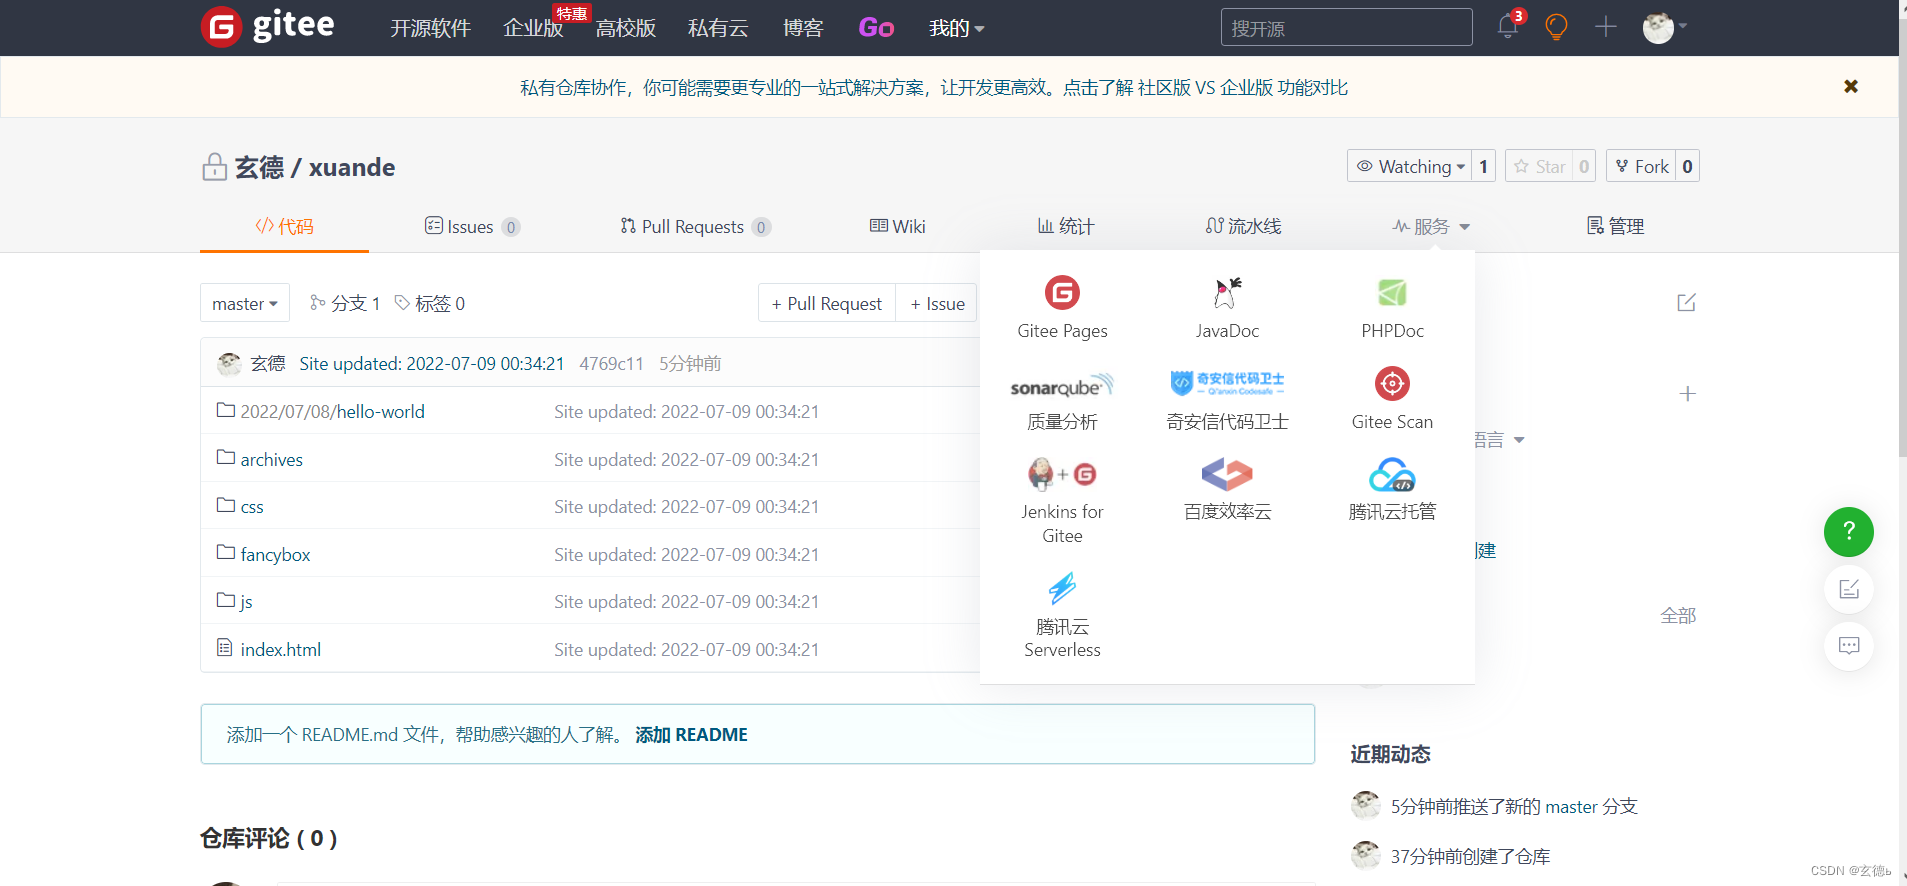The height and width of the screenshot is (886, 1907).
Task: Click the fork count 0
Action: pos(1687,166)
